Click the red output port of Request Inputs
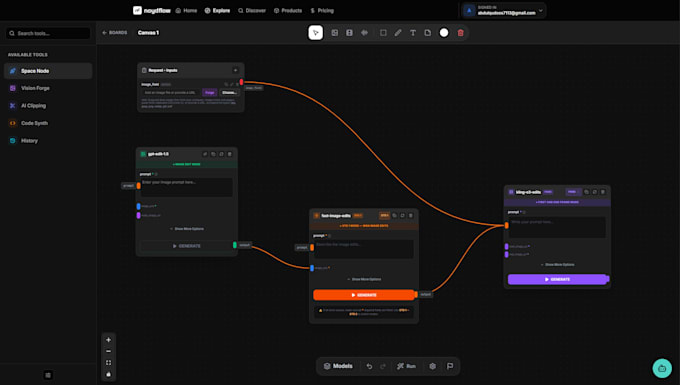680x385 pixels. pyautogui.click(x=241, y=82)
